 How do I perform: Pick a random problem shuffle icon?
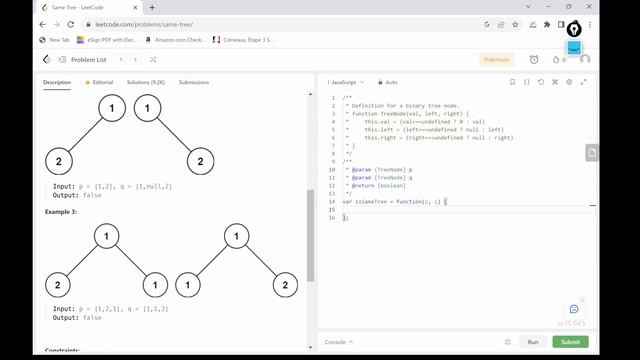coord(153,60)
